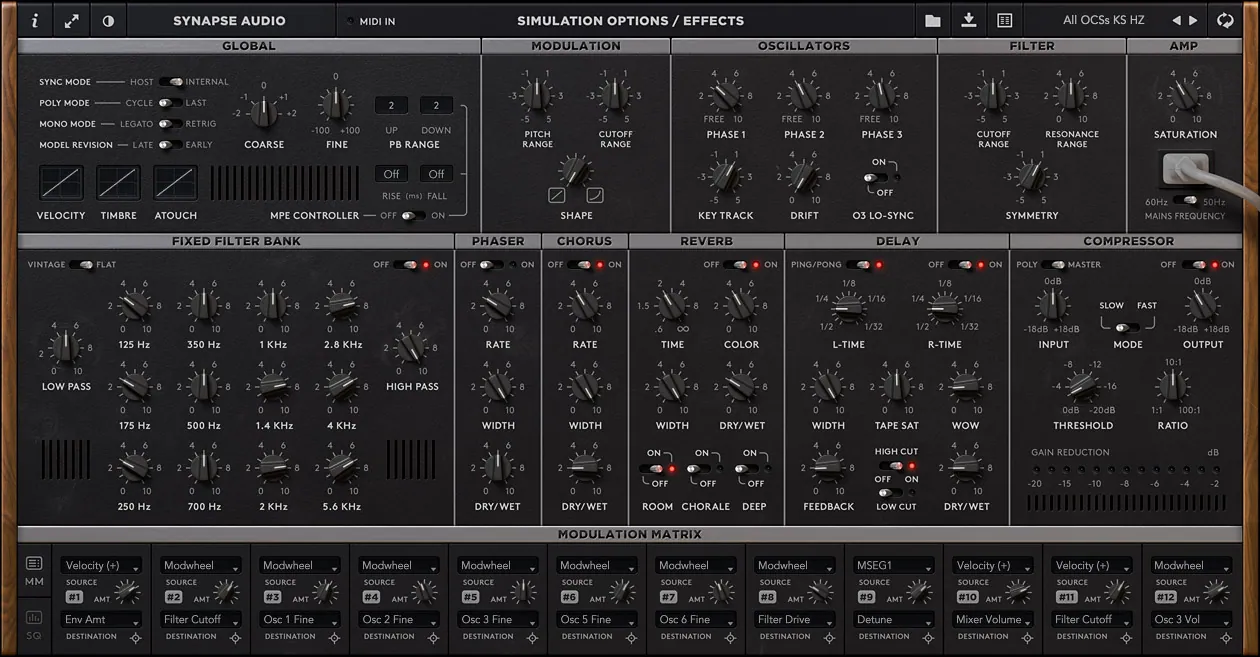Select the SQ sequencer icon

point(33,624)
